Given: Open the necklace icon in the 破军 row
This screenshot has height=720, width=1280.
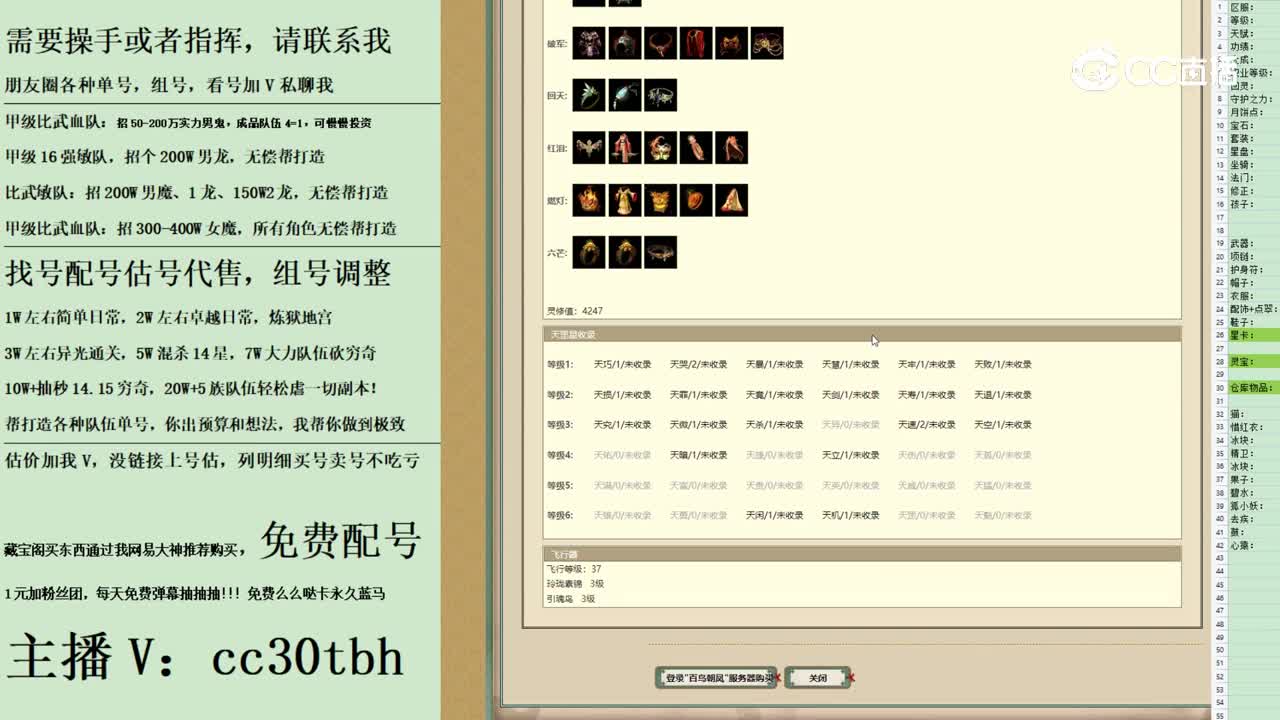Looking at the screenshot, I should click(x=660, y=43).
